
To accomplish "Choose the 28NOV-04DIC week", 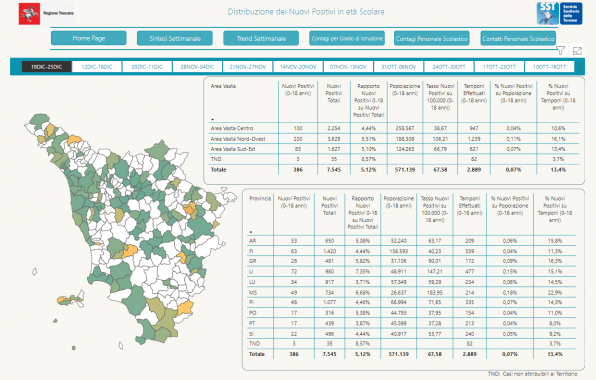I will 197,67.
